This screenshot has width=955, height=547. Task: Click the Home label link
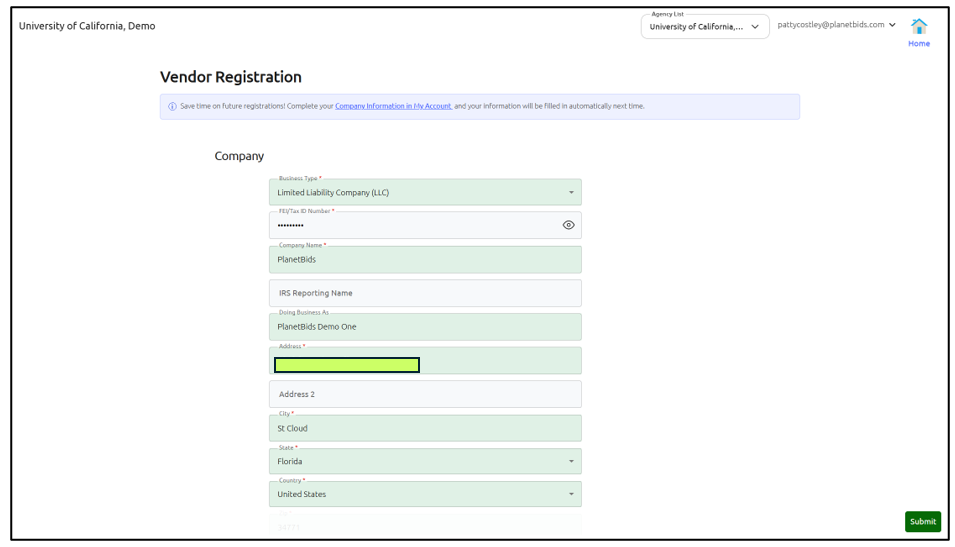click(x=918, y=44)
